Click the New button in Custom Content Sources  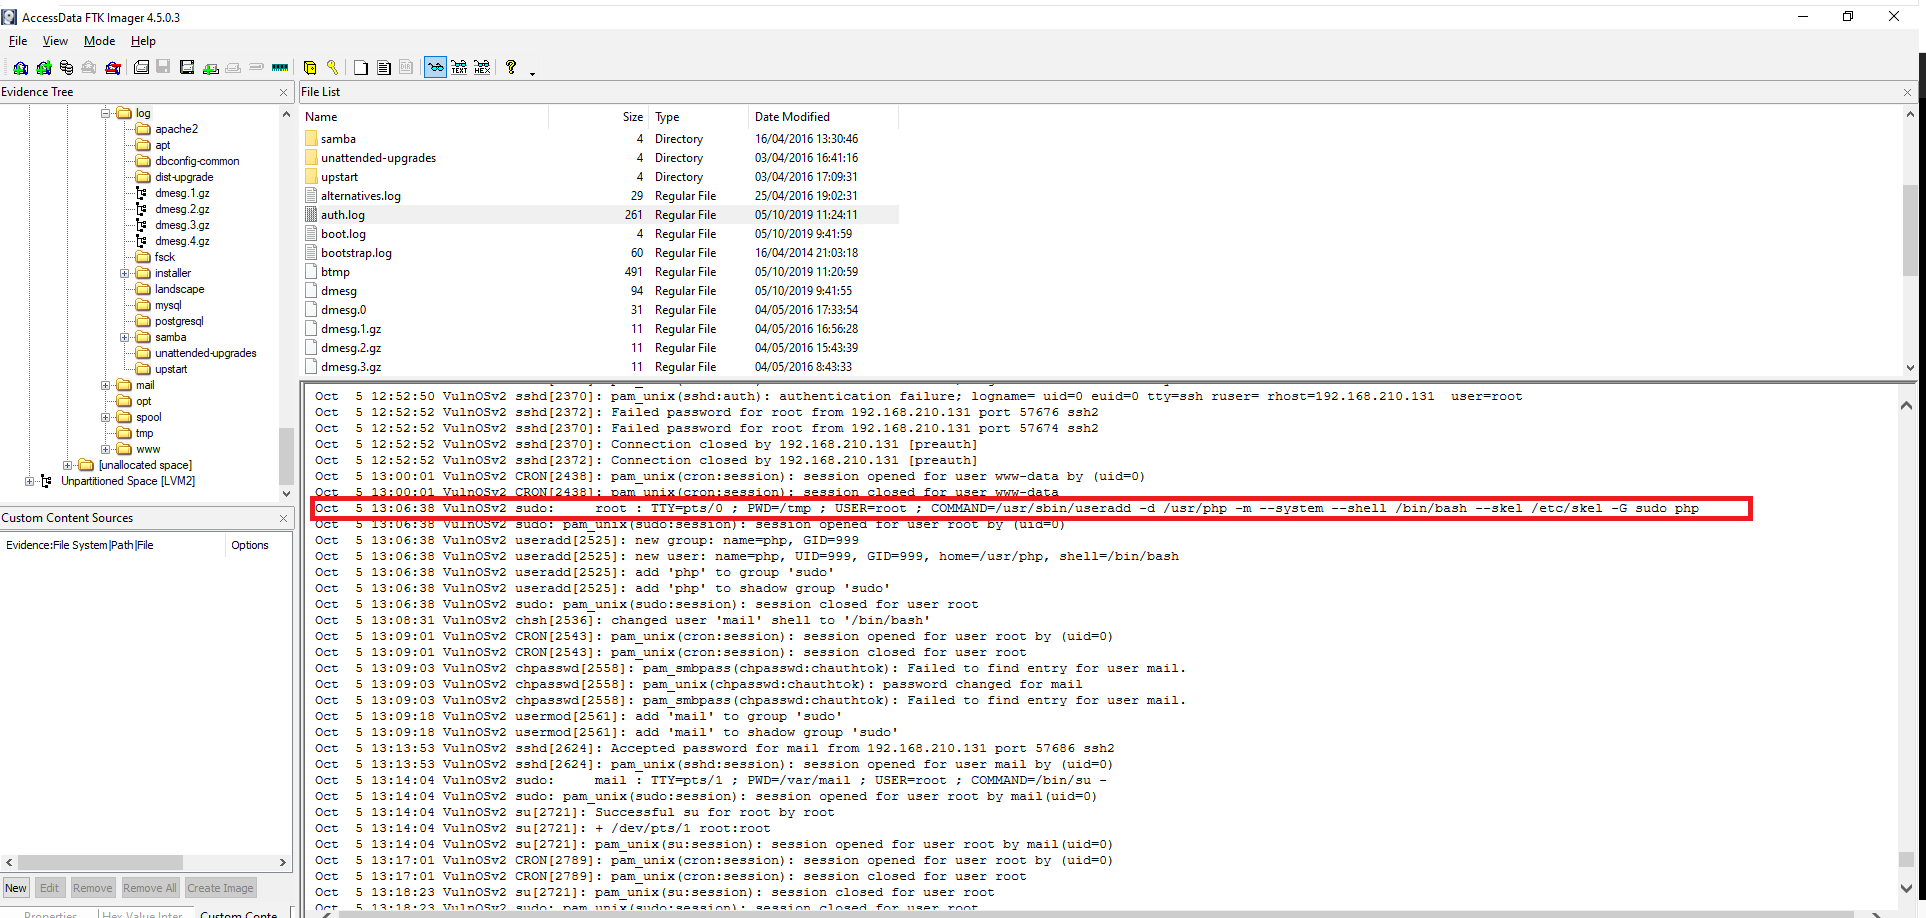point(16,888)
